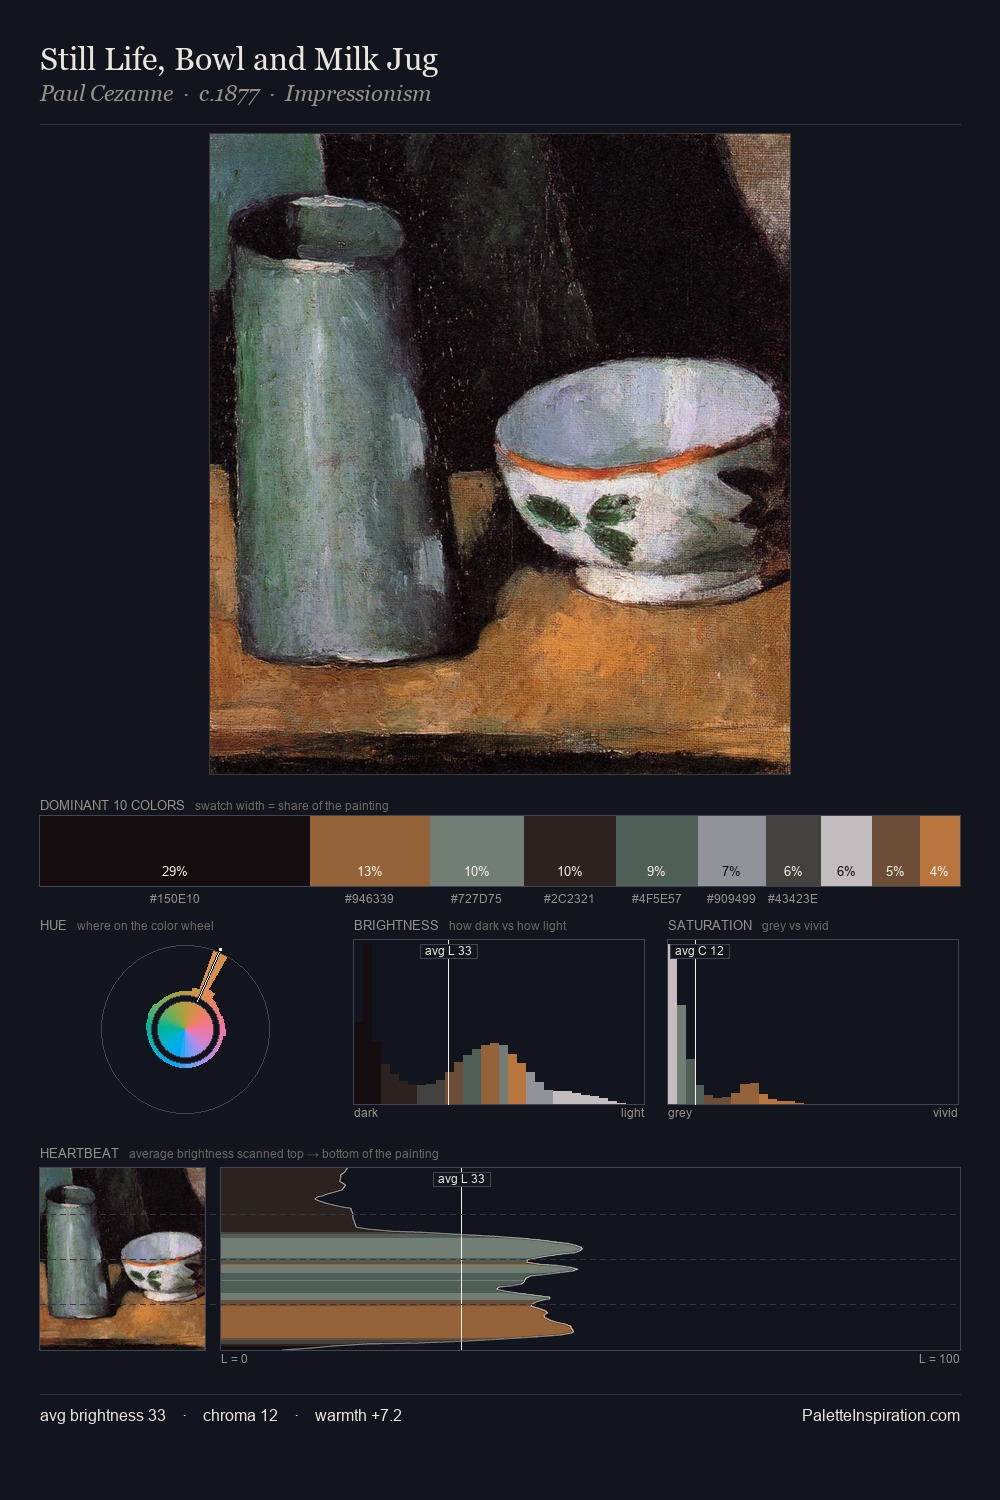
Task: Click the 'light' brightness axis label
Action: pos(632,1113)
